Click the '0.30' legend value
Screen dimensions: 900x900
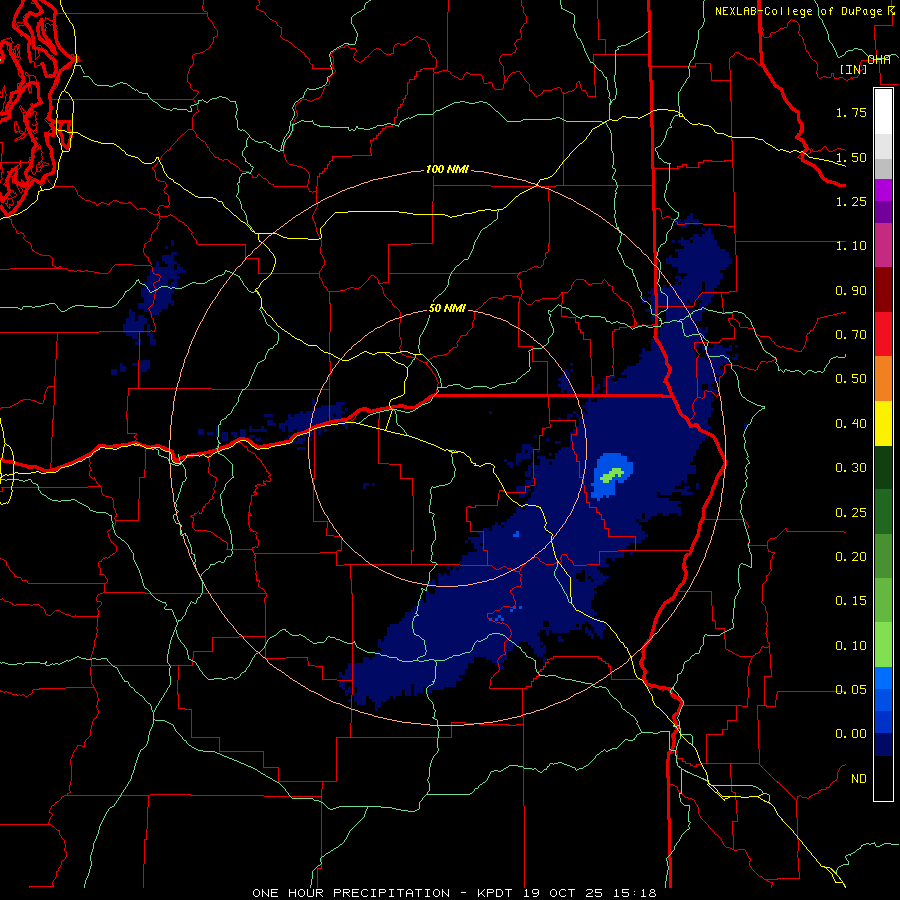[x=851, y=468]
